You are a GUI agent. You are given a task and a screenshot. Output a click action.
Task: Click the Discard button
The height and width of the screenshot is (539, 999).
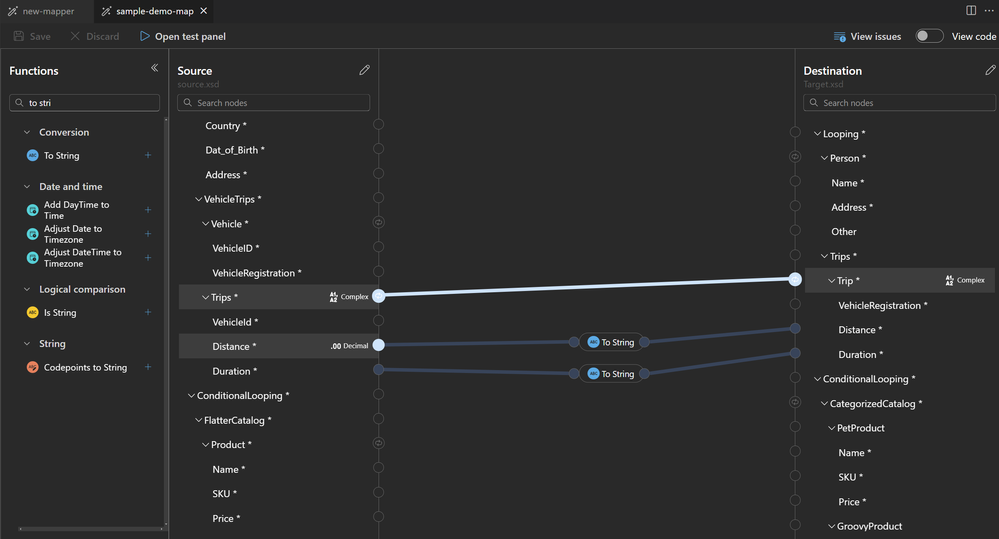tap(94, 36)
